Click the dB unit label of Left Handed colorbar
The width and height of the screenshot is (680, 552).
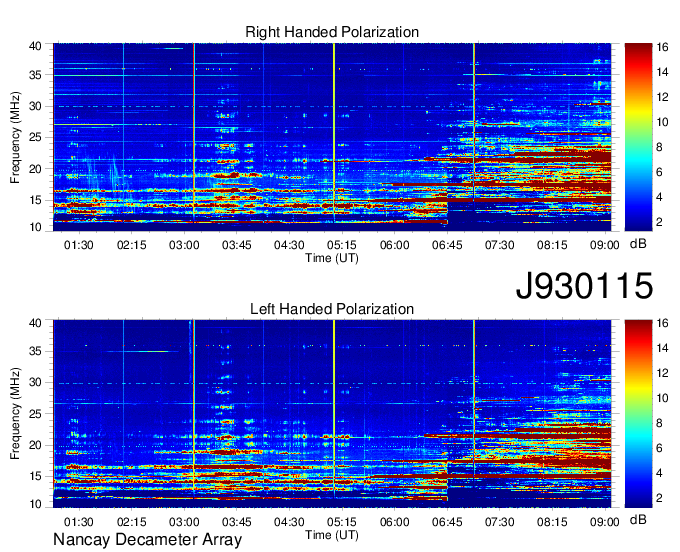click(638, 520)
